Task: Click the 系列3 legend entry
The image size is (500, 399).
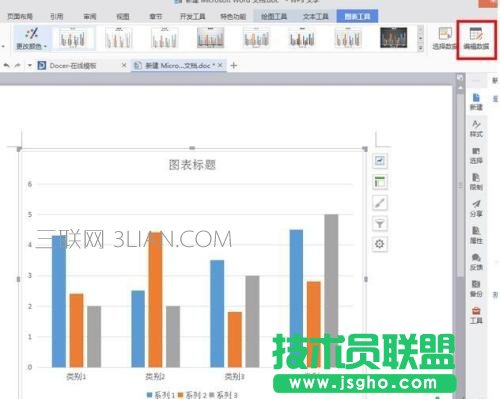Action: [223, 395]
